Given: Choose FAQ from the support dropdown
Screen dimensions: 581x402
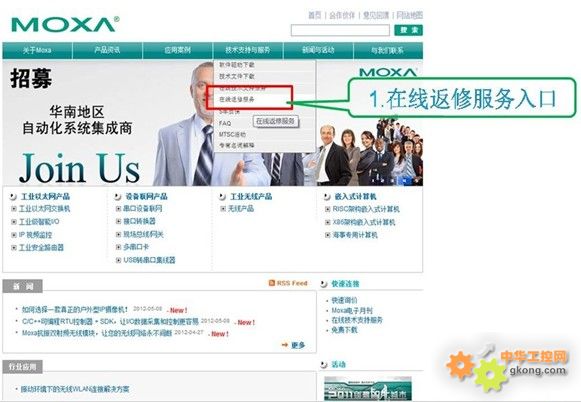Looking at the screenshot, I should coord(225,123).
